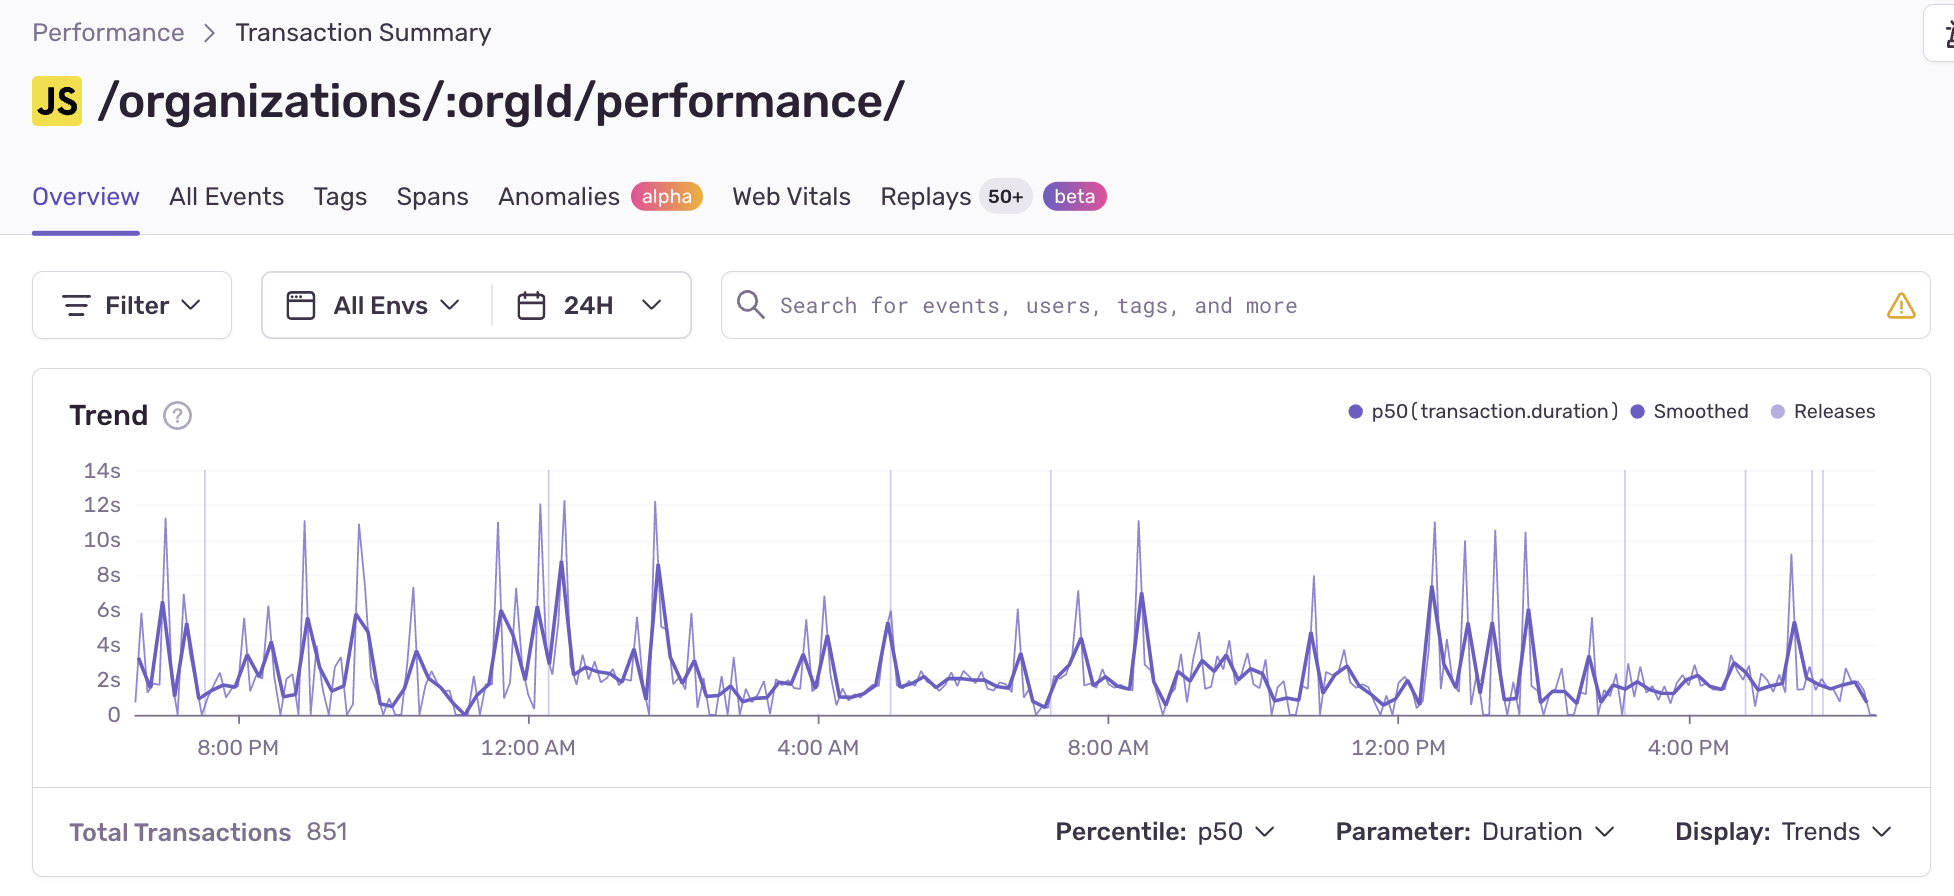Toggle the Smoothed legend series

(x=1689, y=411)
